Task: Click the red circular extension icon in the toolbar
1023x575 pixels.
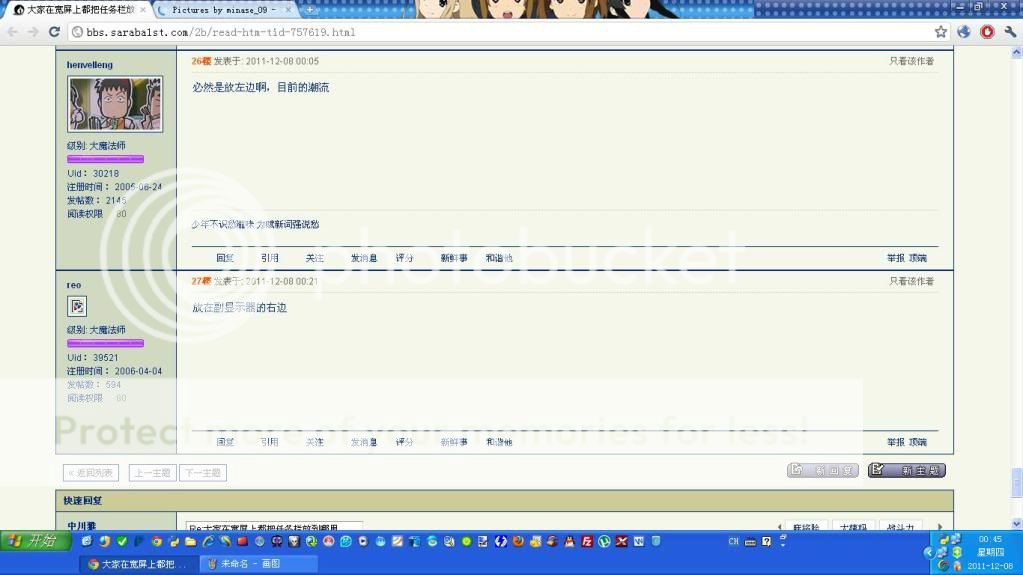Action: pos(987,32)
